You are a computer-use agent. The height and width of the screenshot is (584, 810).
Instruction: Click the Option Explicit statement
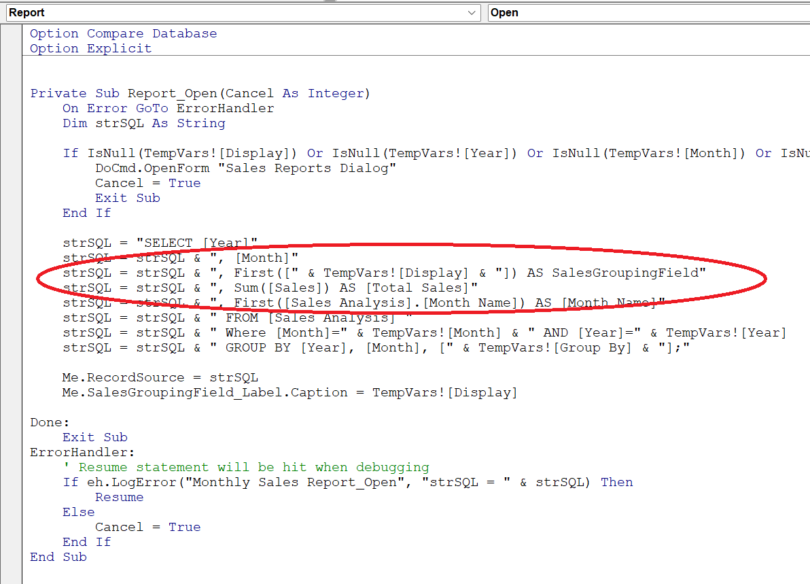pyautogui.click(x=90, y=48)
